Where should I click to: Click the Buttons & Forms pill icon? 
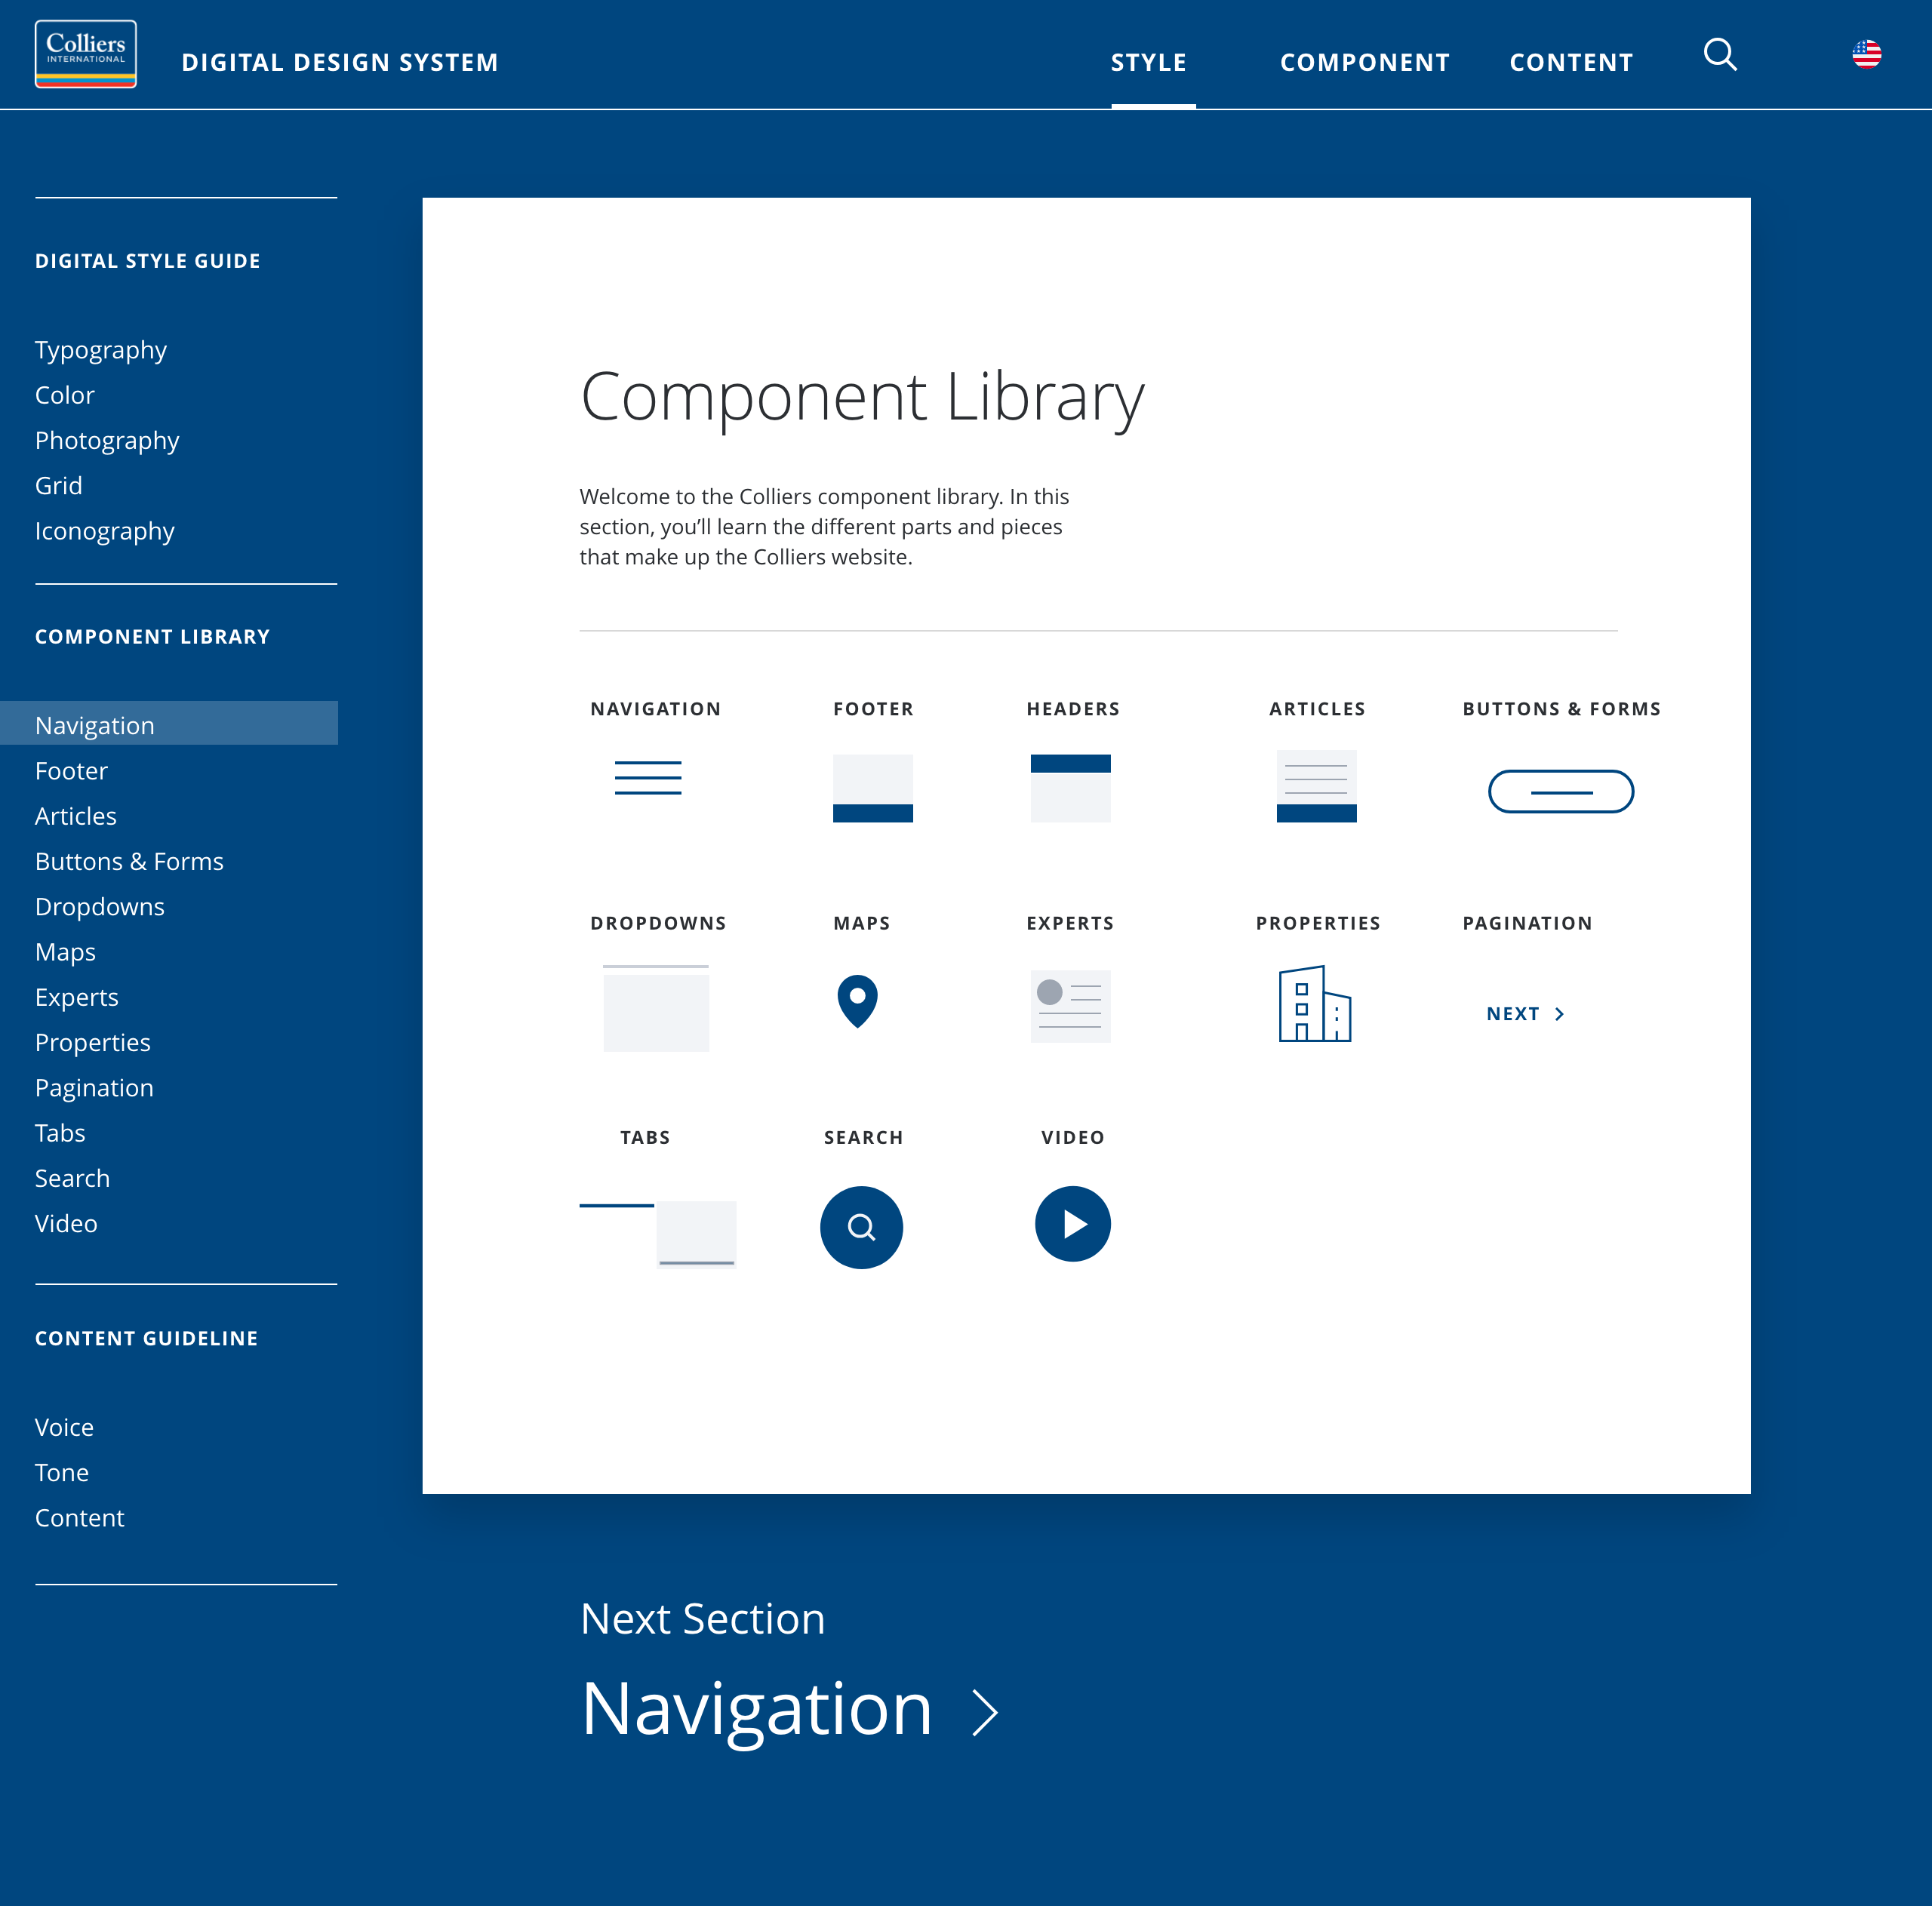pyautogui.click(x=1561, y=791)
